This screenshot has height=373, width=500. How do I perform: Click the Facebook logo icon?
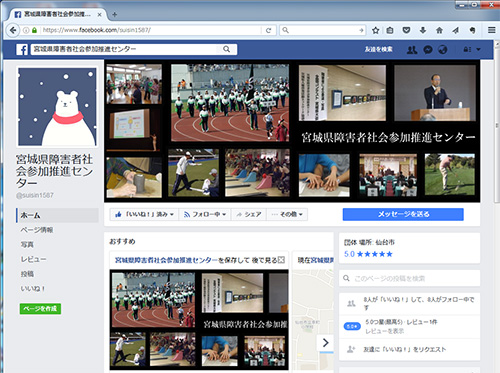click(x=22, y=50)
